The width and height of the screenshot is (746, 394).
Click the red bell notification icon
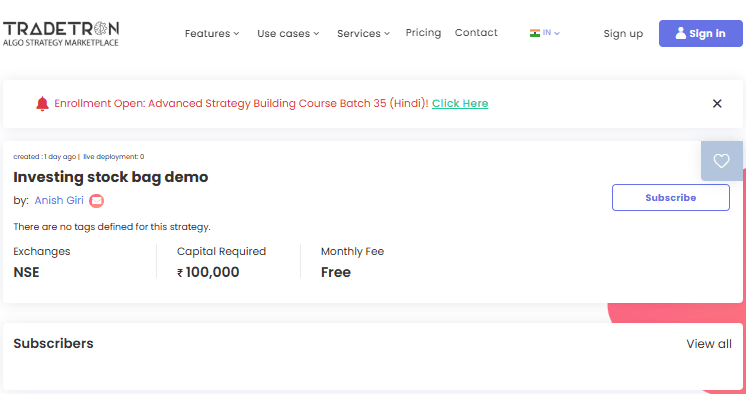(42, 104)
